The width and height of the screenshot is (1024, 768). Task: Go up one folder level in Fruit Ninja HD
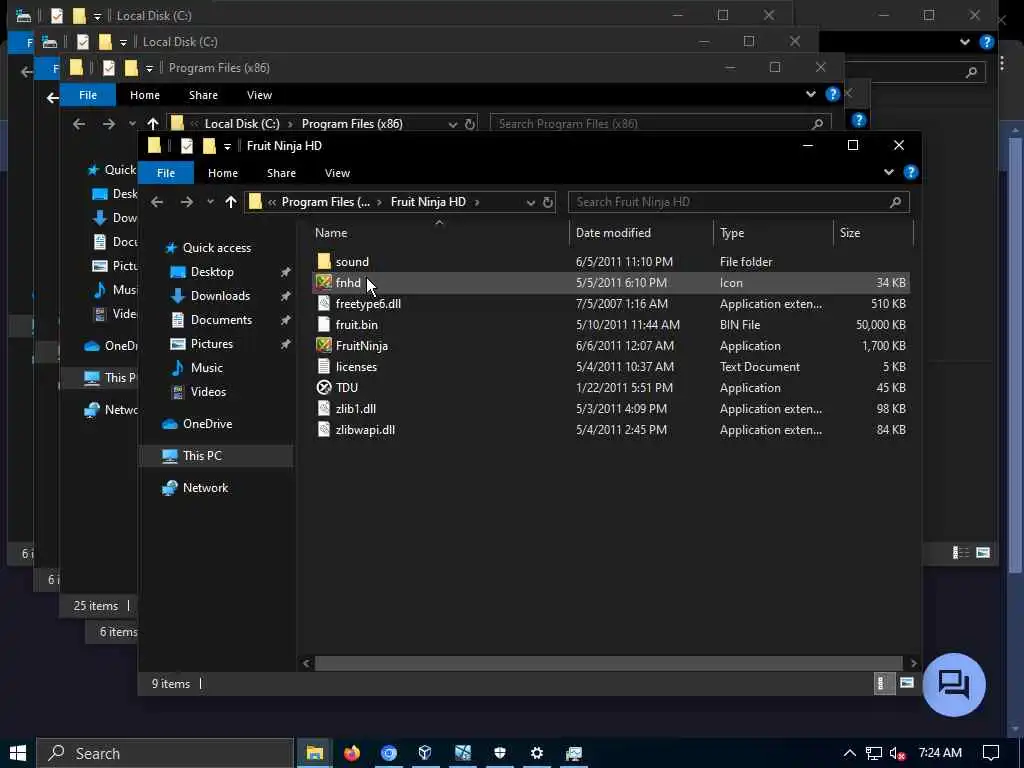pyautogui.click(x=231, y=202)
